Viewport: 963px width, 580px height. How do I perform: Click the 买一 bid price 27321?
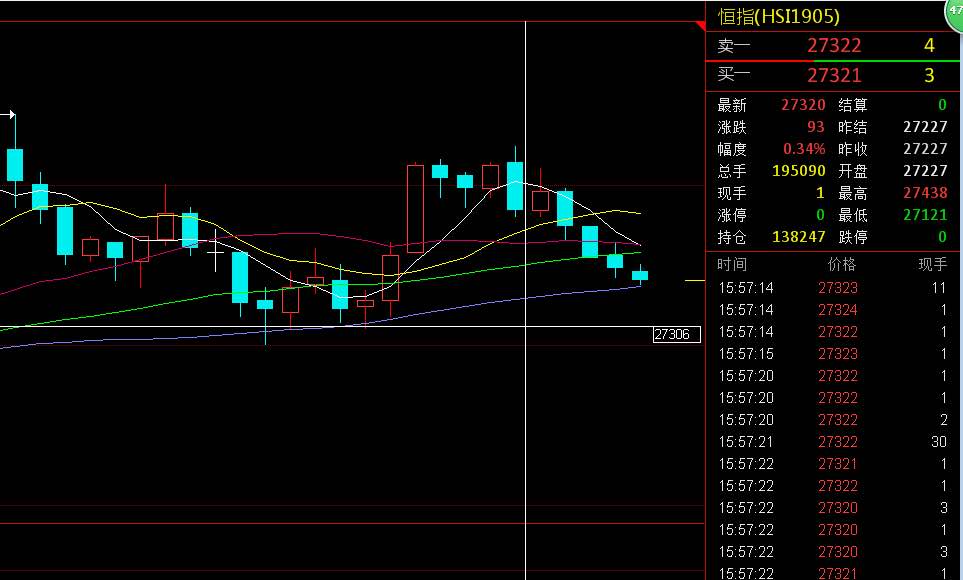click(x=833, y=75)
